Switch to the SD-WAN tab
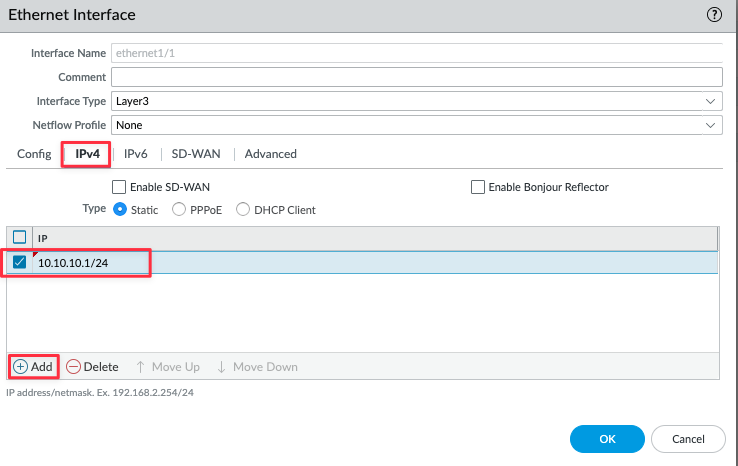This screenshot has height=466, width=738. [196, 154]
